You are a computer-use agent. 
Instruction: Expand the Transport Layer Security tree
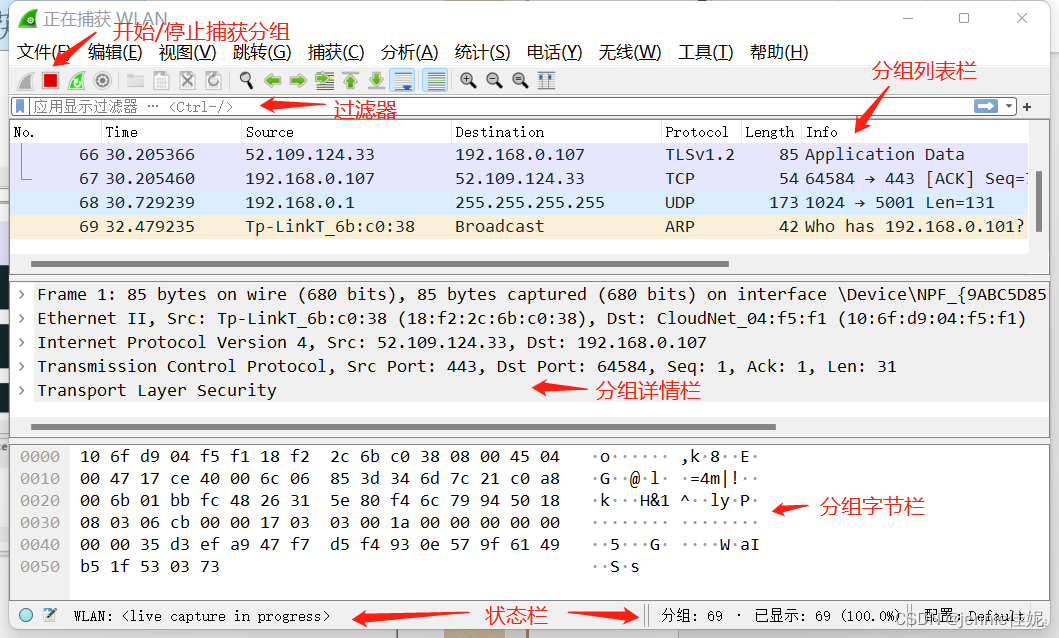click(22, 390)
